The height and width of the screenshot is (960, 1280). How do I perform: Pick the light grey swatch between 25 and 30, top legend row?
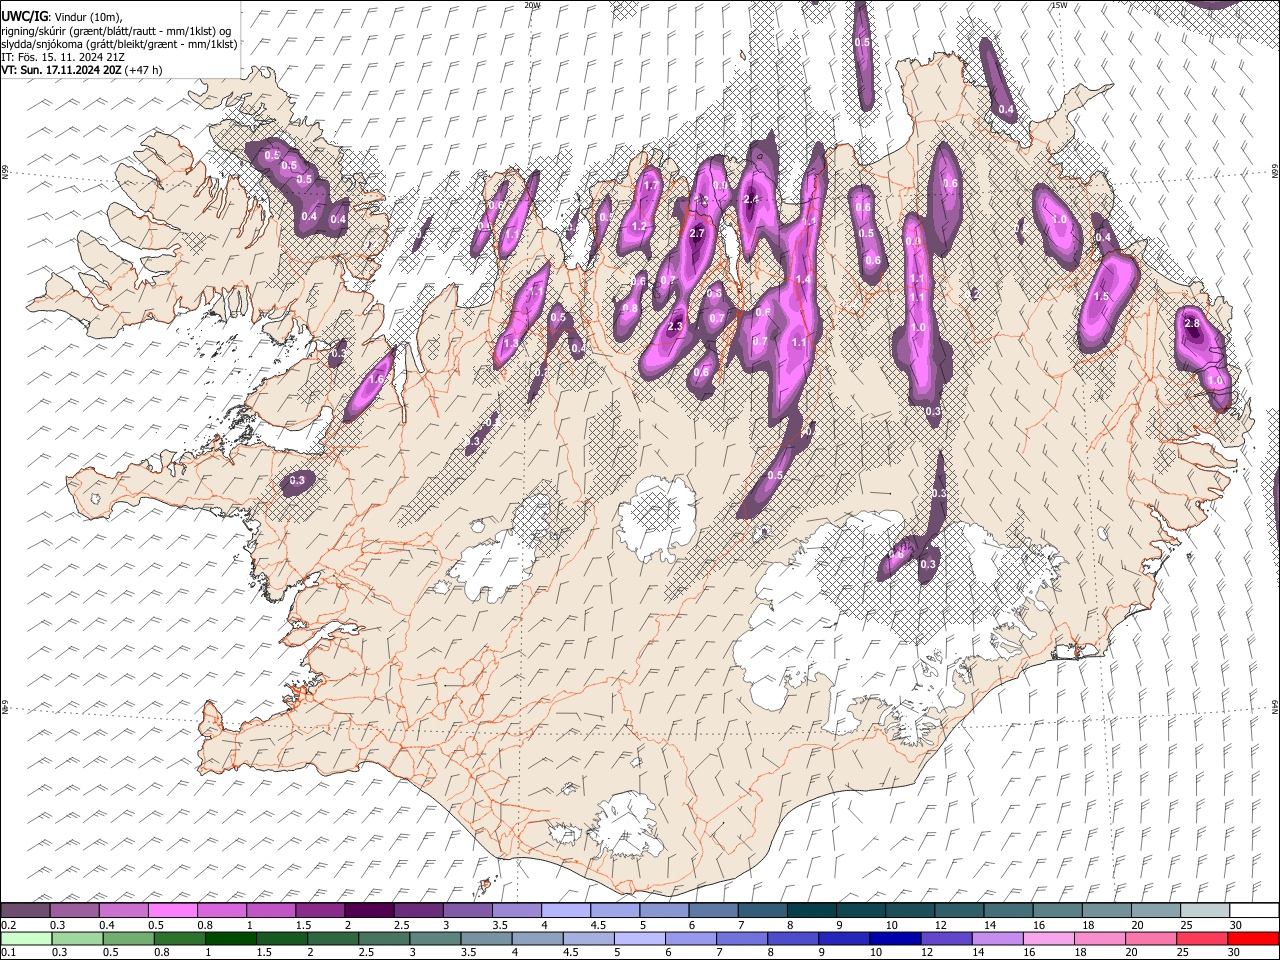pyautogui.click(x=1205, y=911)
